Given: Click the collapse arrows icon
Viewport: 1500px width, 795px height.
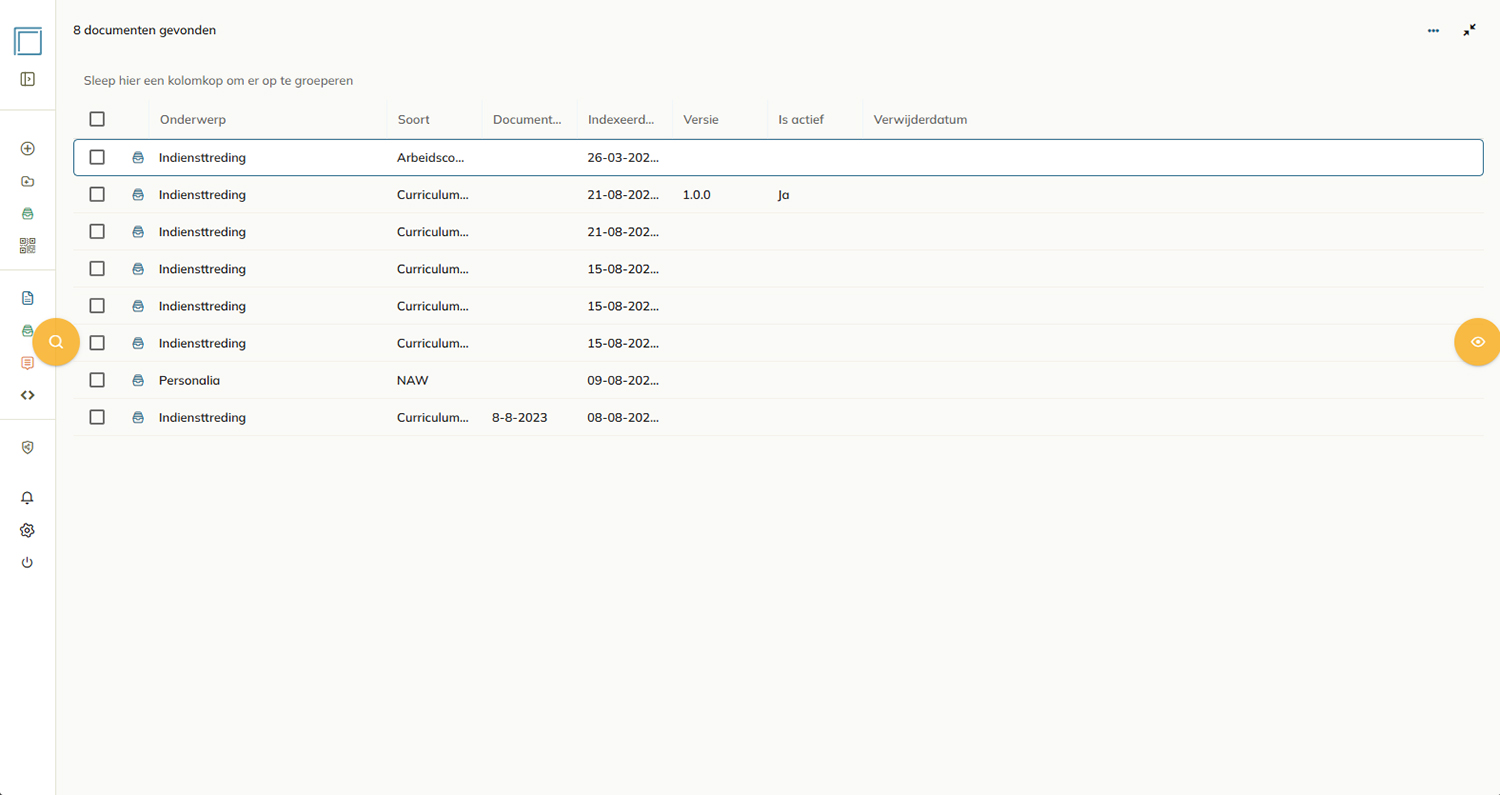Looking at the screenshot, I should [1469, 30].
